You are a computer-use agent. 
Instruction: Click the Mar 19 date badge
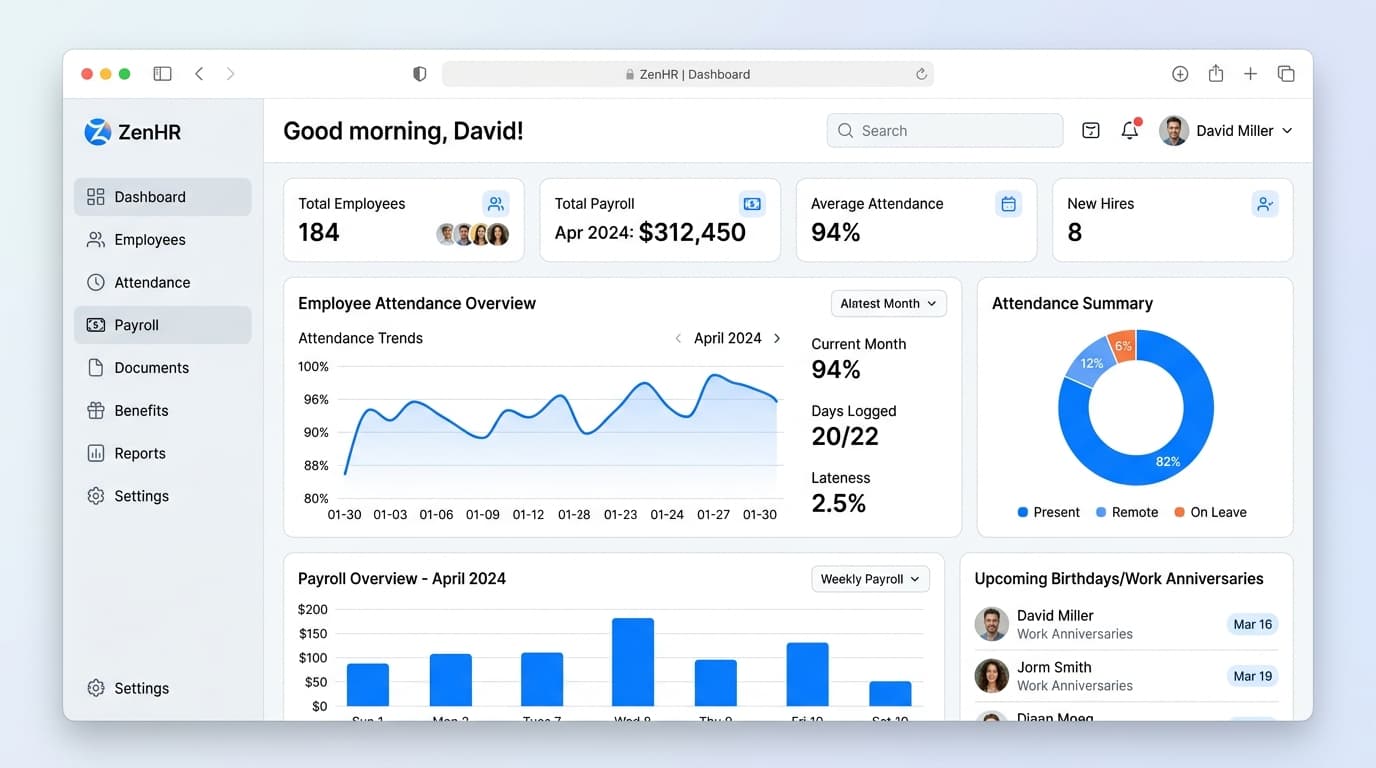[1252, 677]
